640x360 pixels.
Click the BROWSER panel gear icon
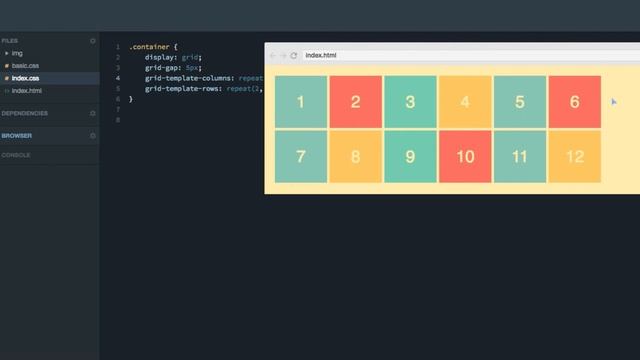point(93,136)
